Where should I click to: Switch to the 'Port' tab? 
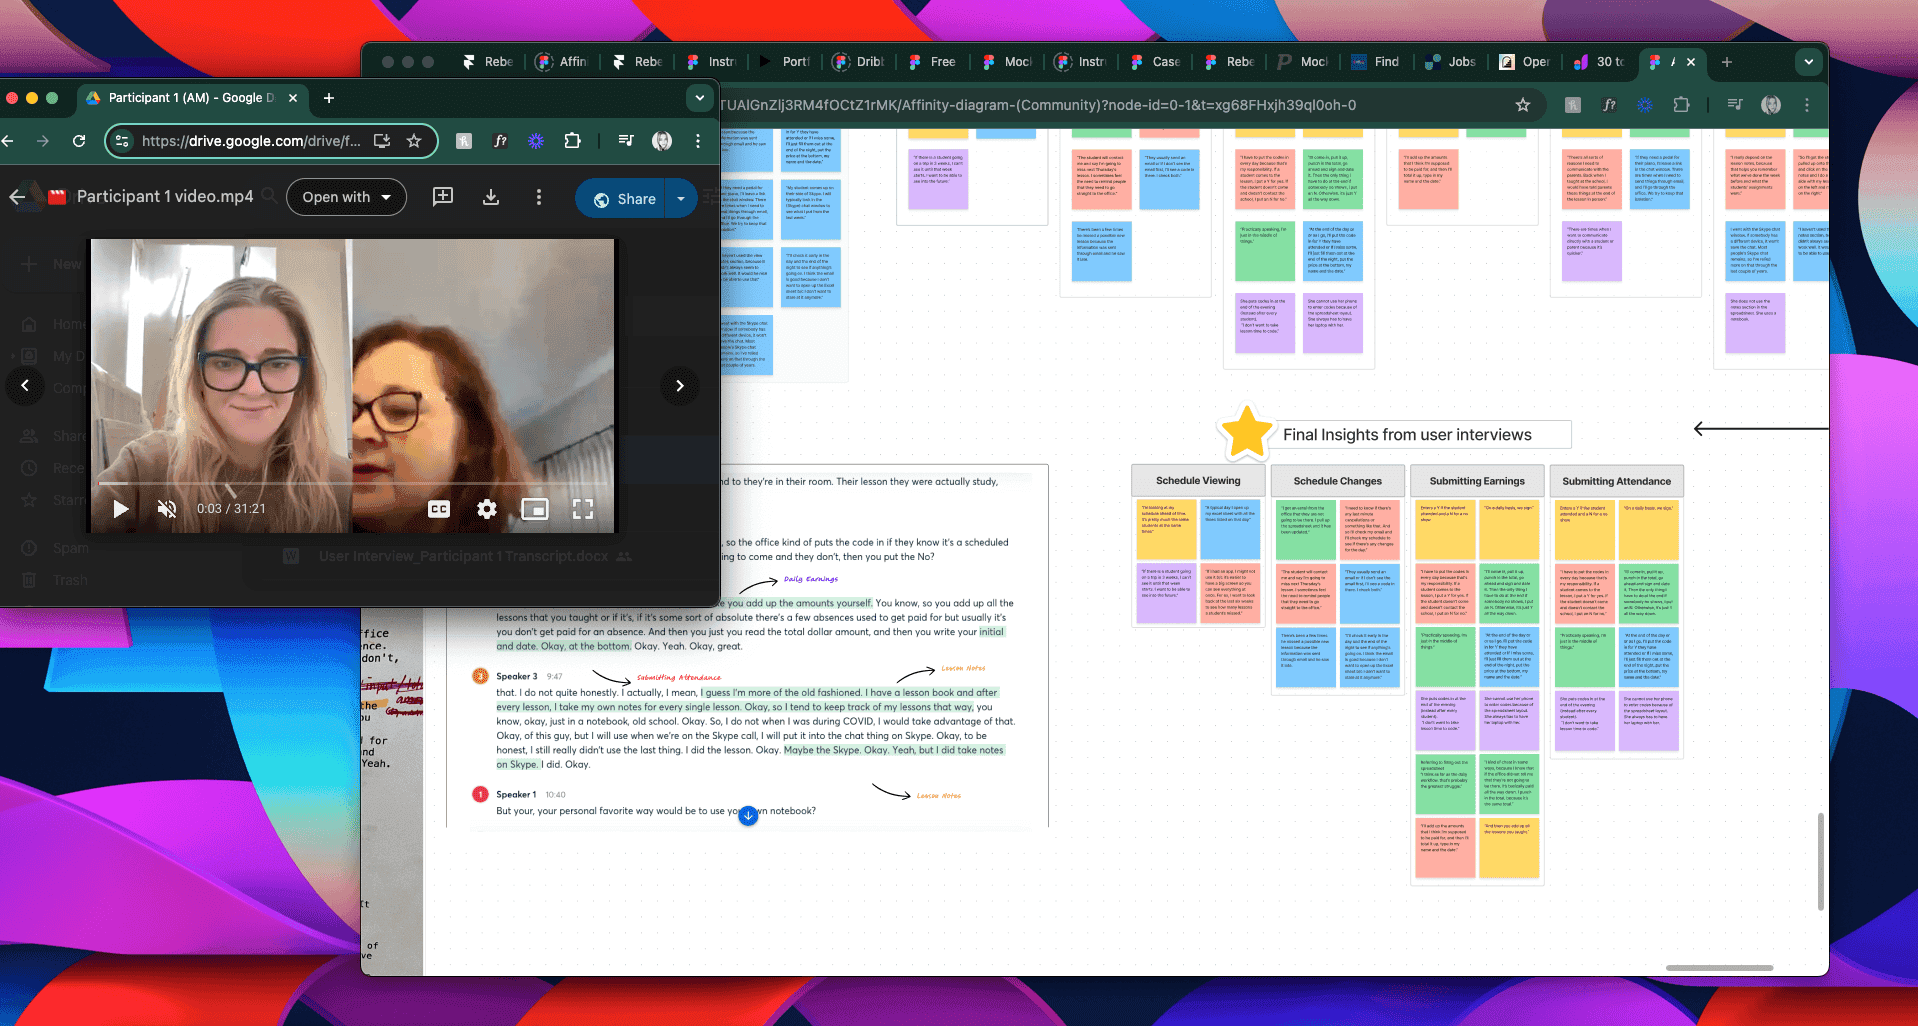coord(786,62)
